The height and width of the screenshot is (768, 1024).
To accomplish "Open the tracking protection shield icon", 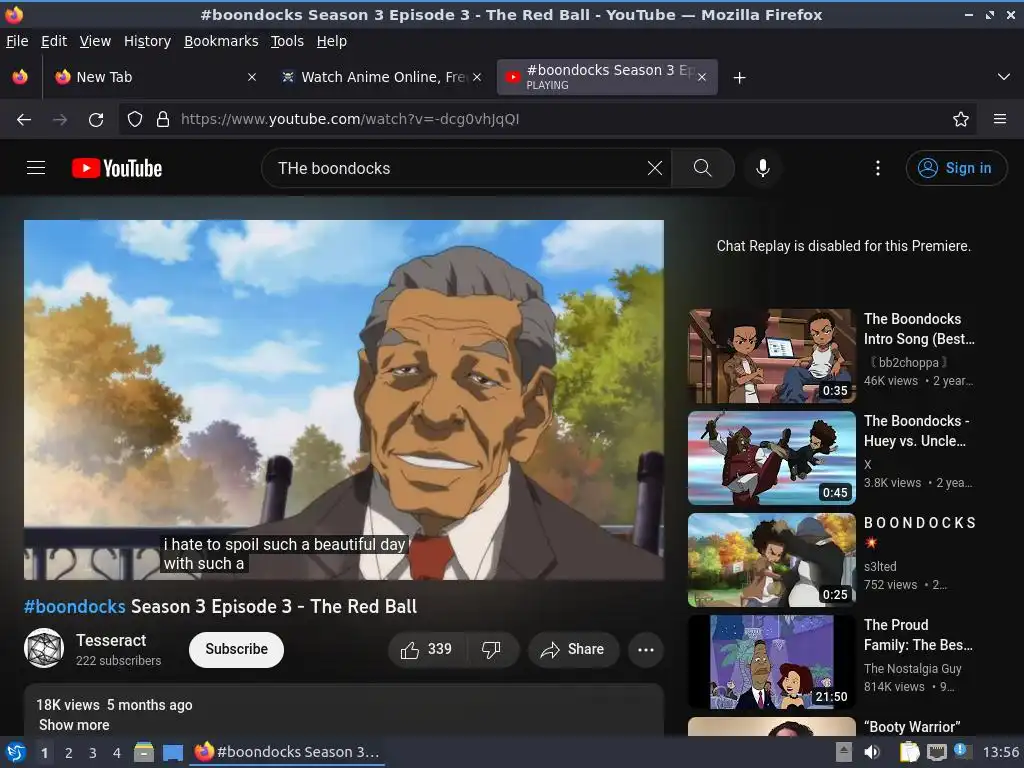I will (x=135, y=120).
